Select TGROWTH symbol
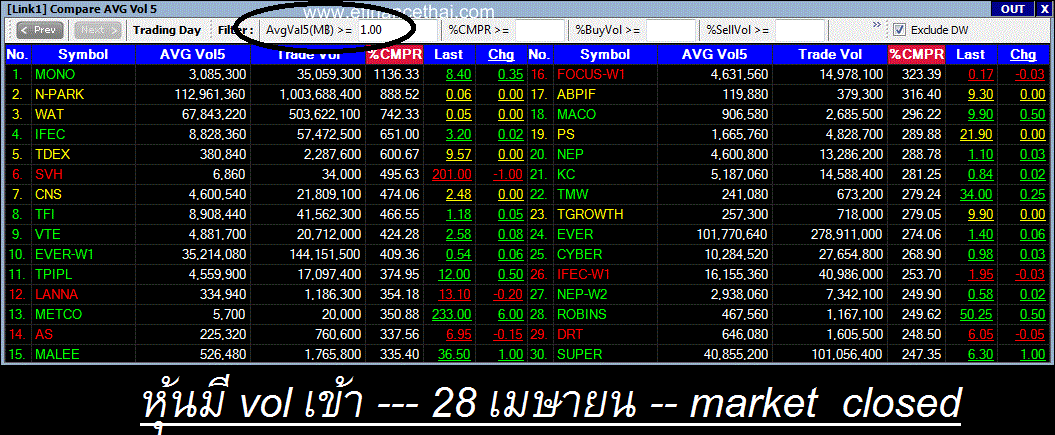The width and height of the screenshot is (1055, 435). coord(590,214)
